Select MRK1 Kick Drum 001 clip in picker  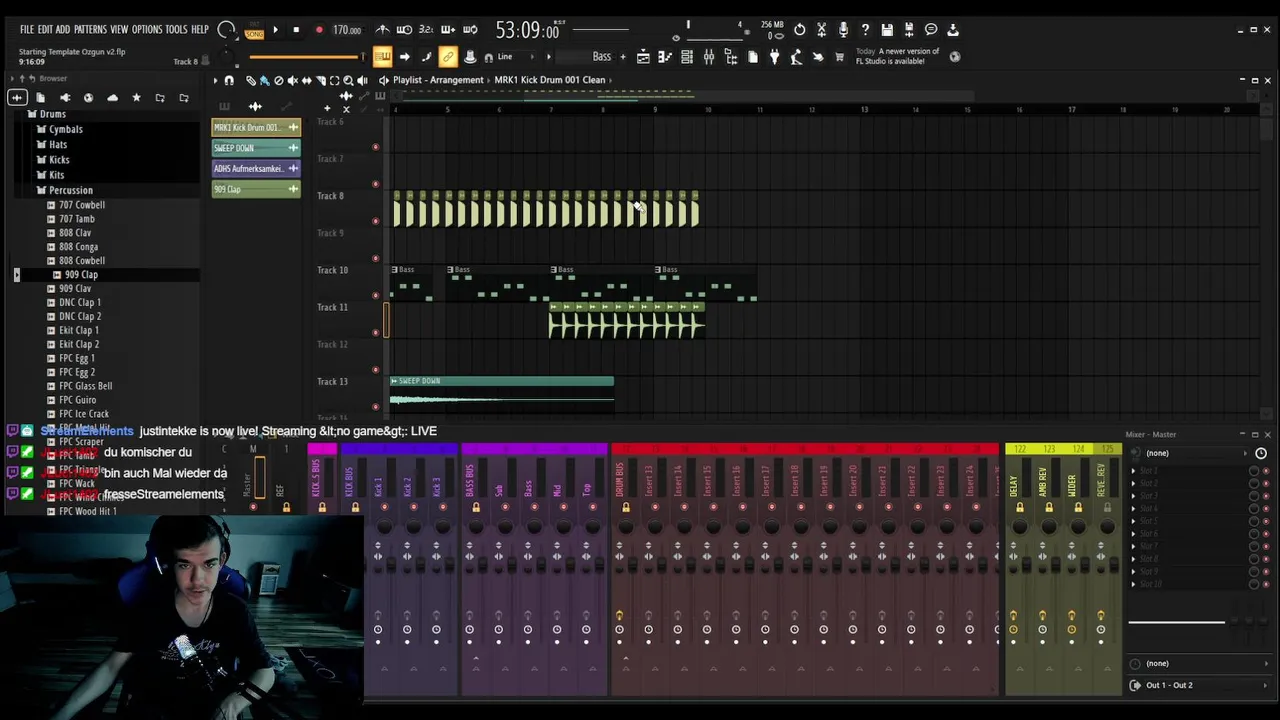[x=256, y=127]
